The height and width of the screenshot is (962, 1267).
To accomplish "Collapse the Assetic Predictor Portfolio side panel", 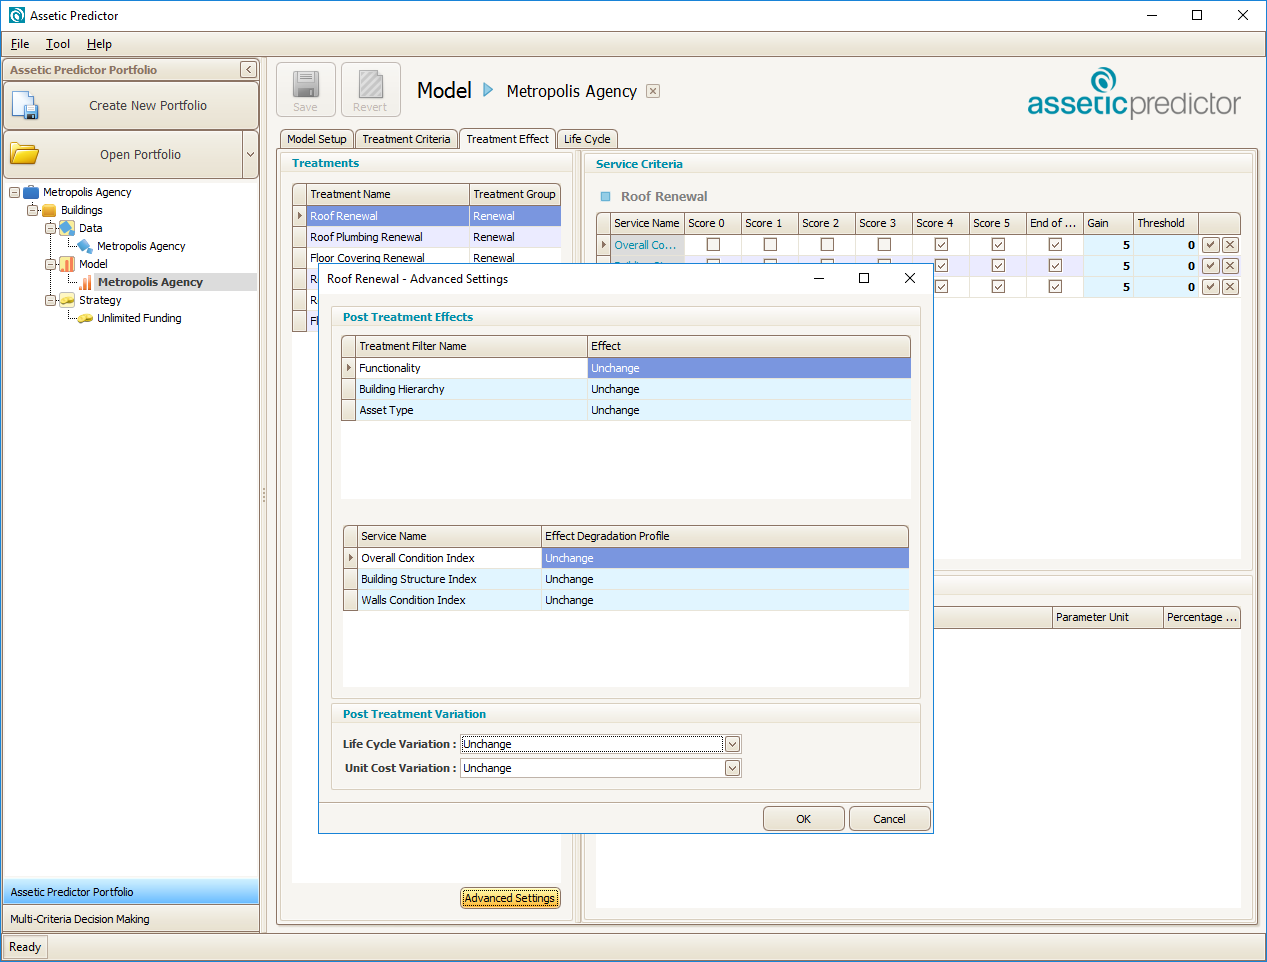I will click(x=249, y=70).
